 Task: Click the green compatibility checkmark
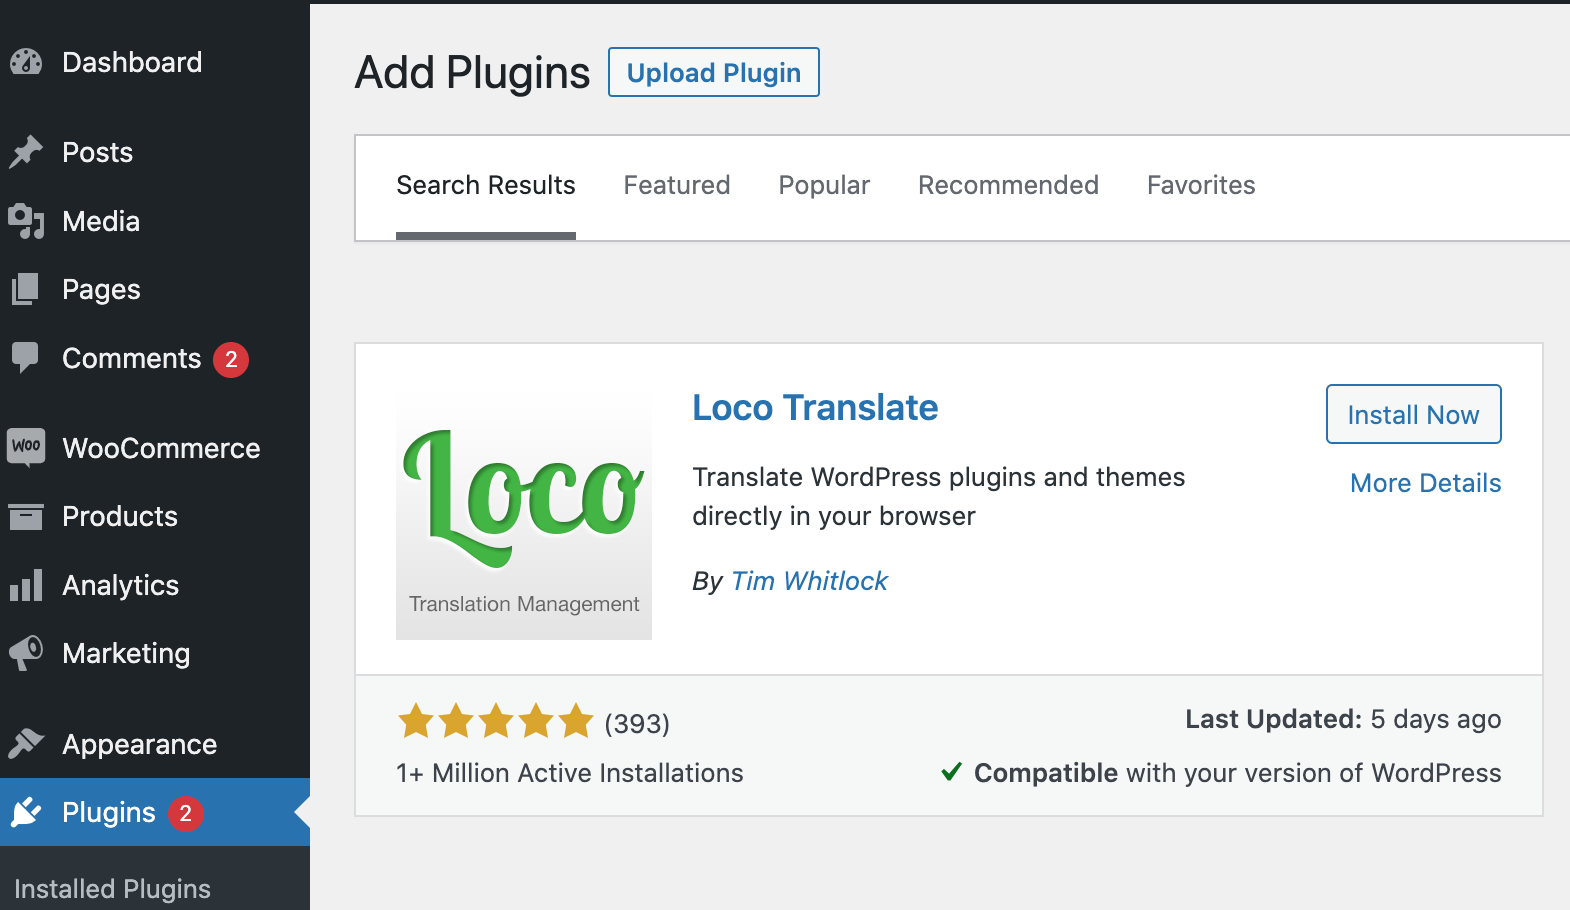[952, 771]
